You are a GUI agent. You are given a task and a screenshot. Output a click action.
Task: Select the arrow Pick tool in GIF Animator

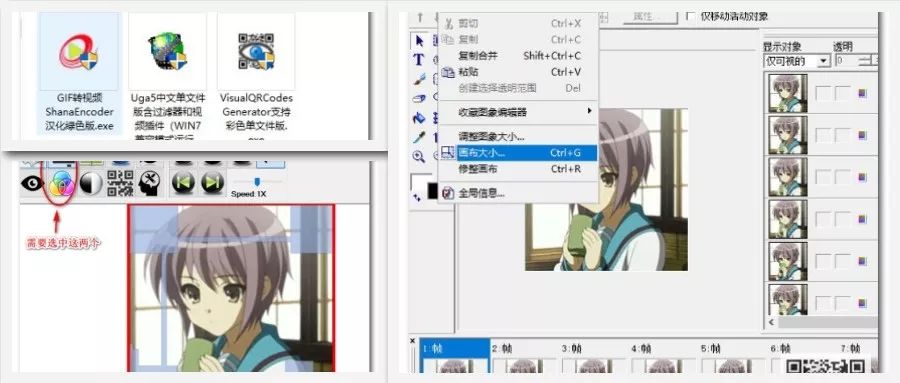tap(419, 41)
